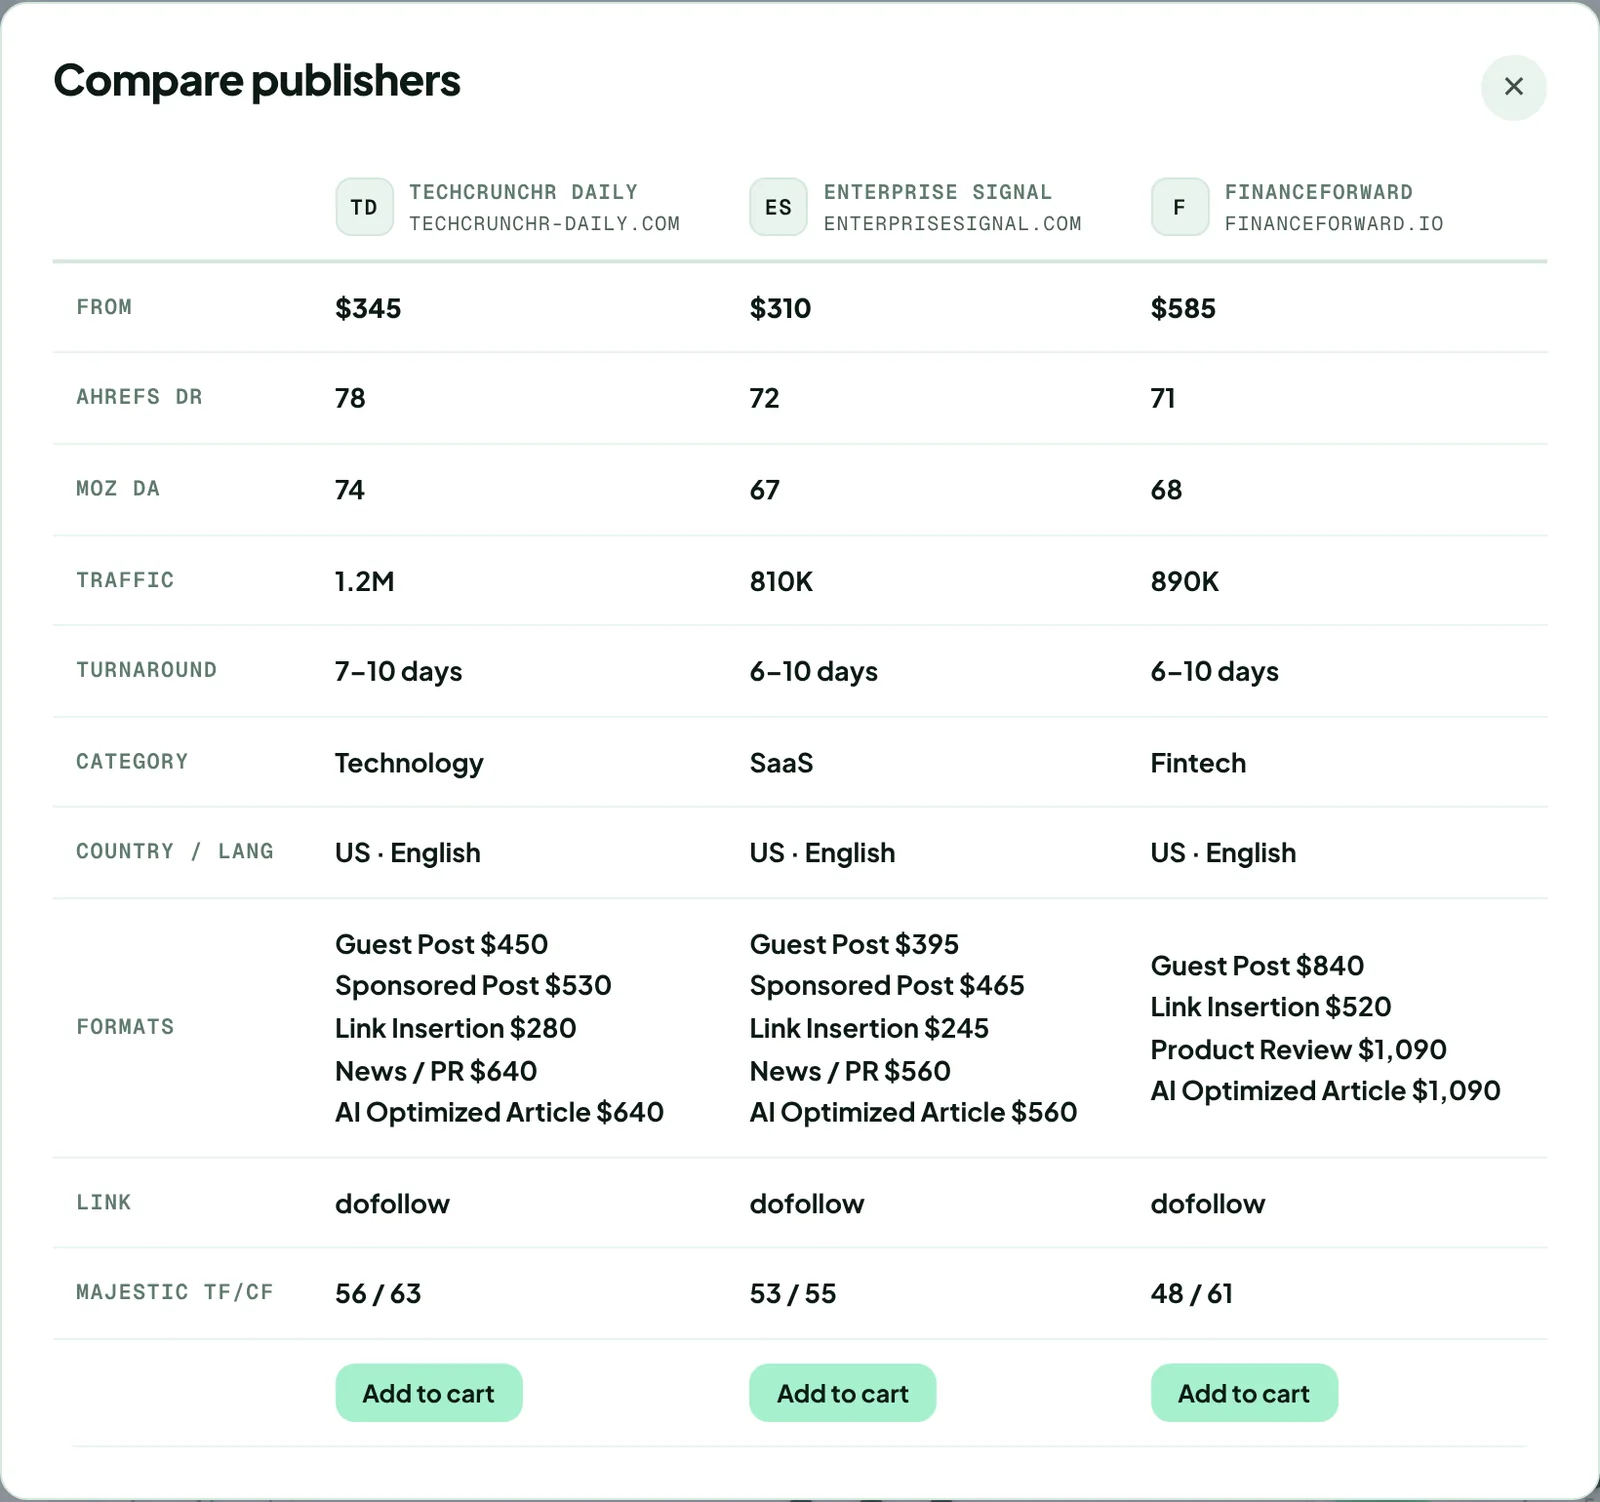Click the $310 starting price

(780, 308)
